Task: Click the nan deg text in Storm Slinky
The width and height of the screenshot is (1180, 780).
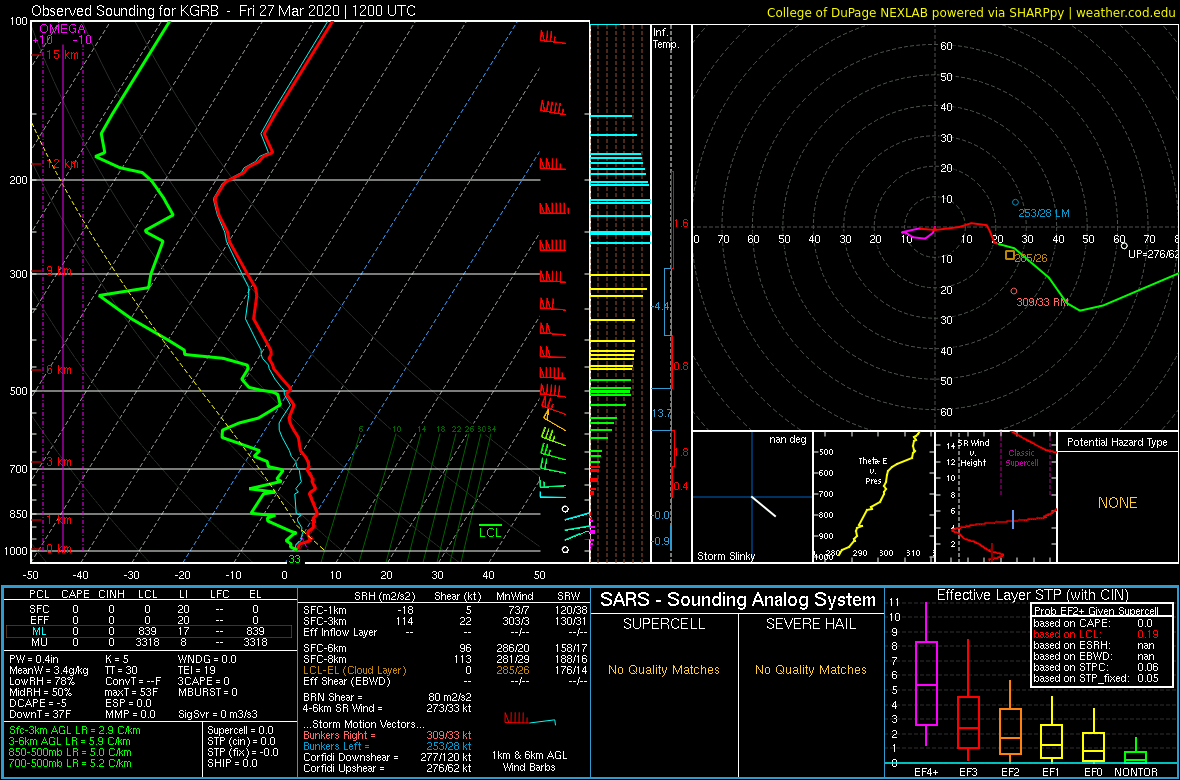Action: tap(789, 440)
